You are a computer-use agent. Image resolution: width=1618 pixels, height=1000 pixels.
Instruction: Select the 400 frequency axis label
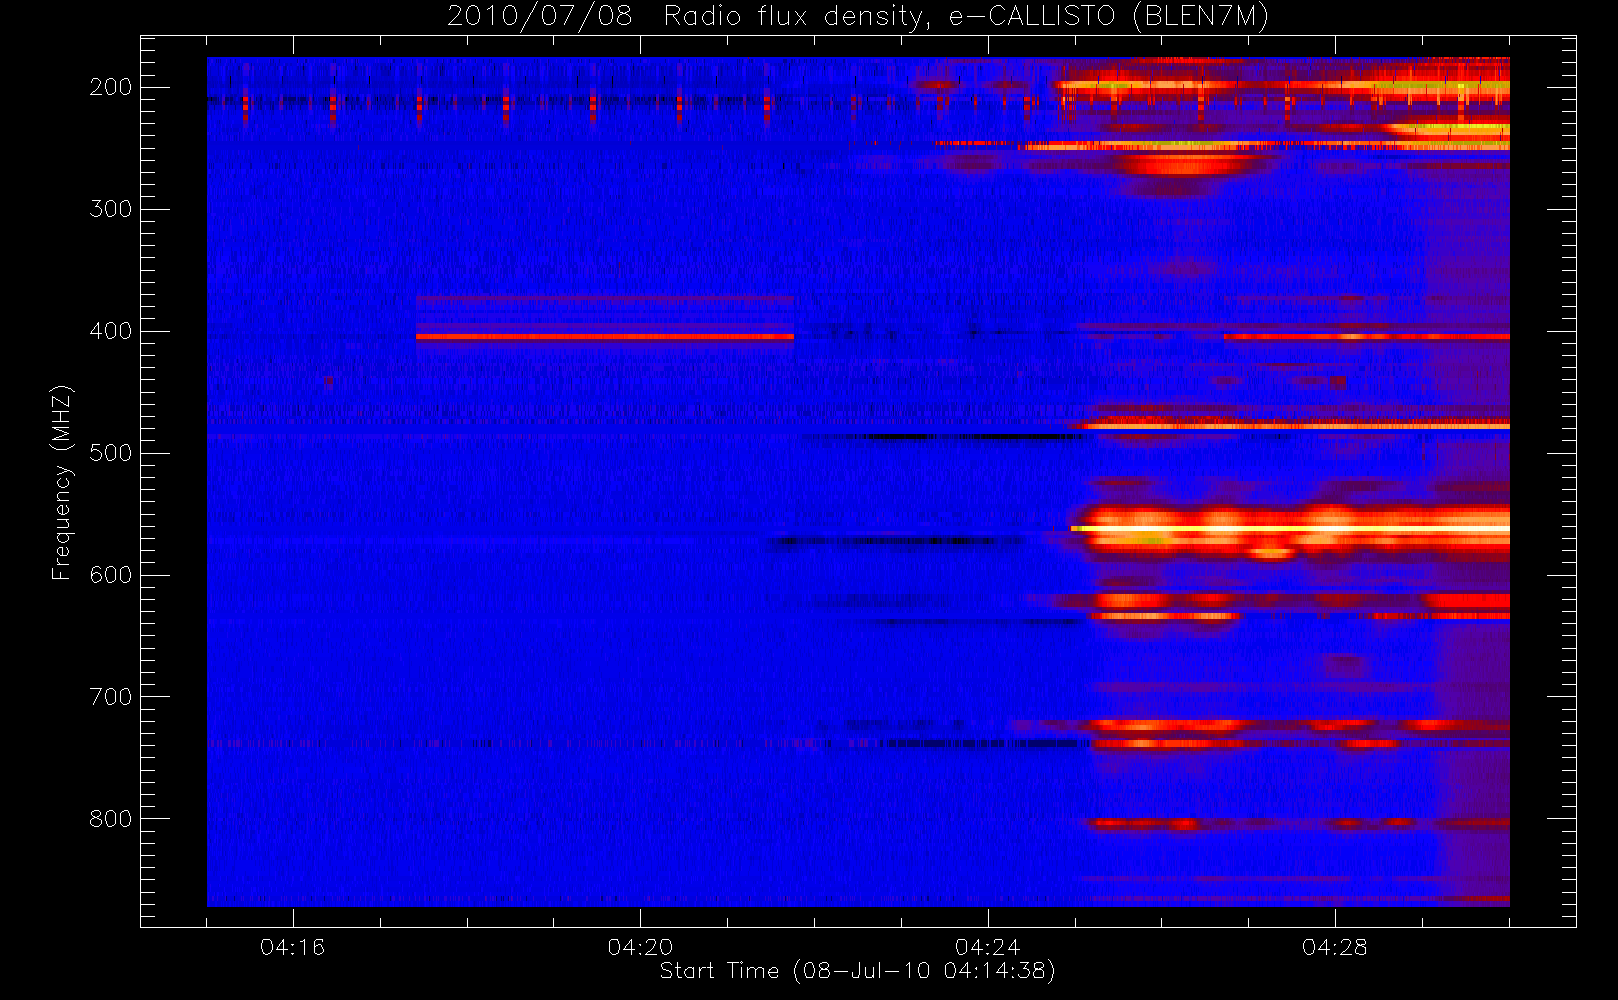coord(110,331)
